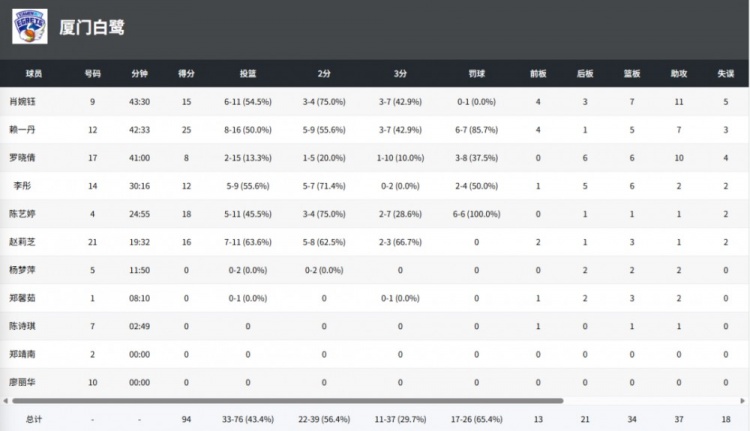
Task: Click three-point cell 2-3 (66.7%)
Action: 400,242
